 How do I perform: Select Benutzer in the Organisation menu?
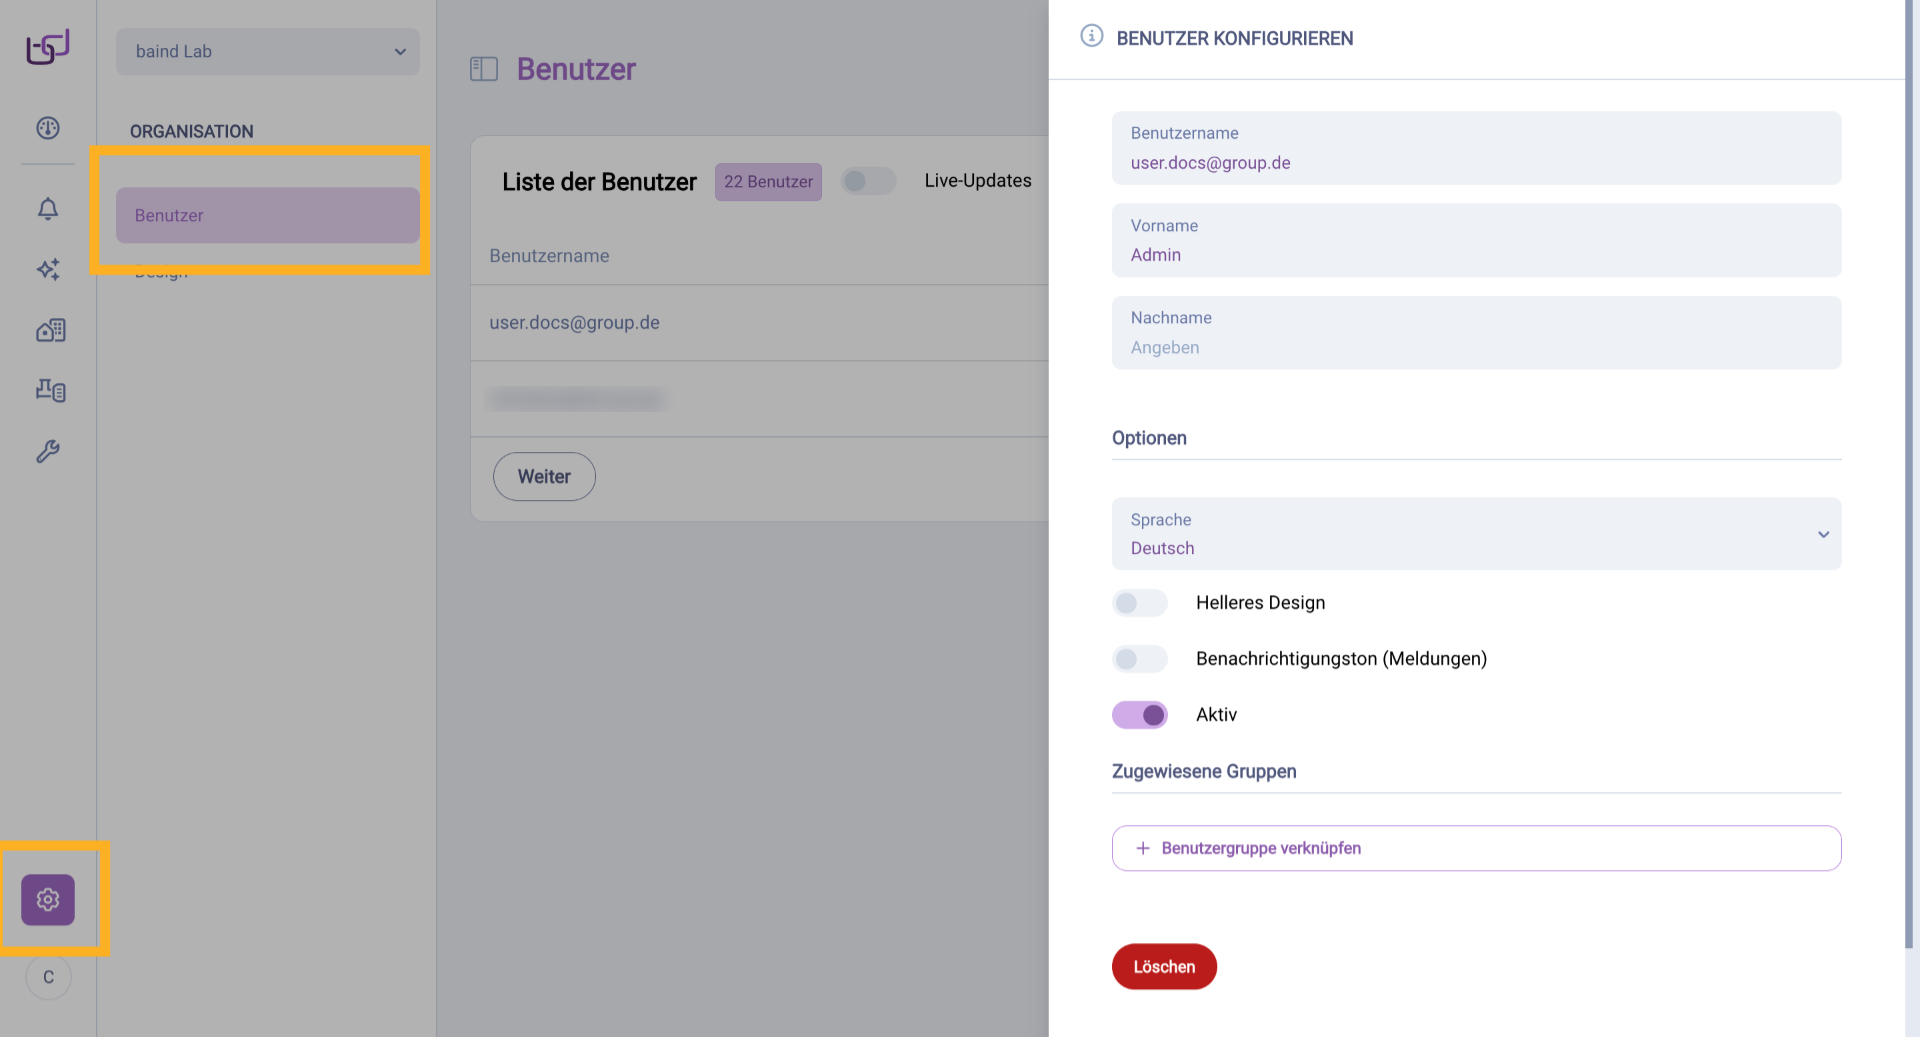click(x=267, y=215)
